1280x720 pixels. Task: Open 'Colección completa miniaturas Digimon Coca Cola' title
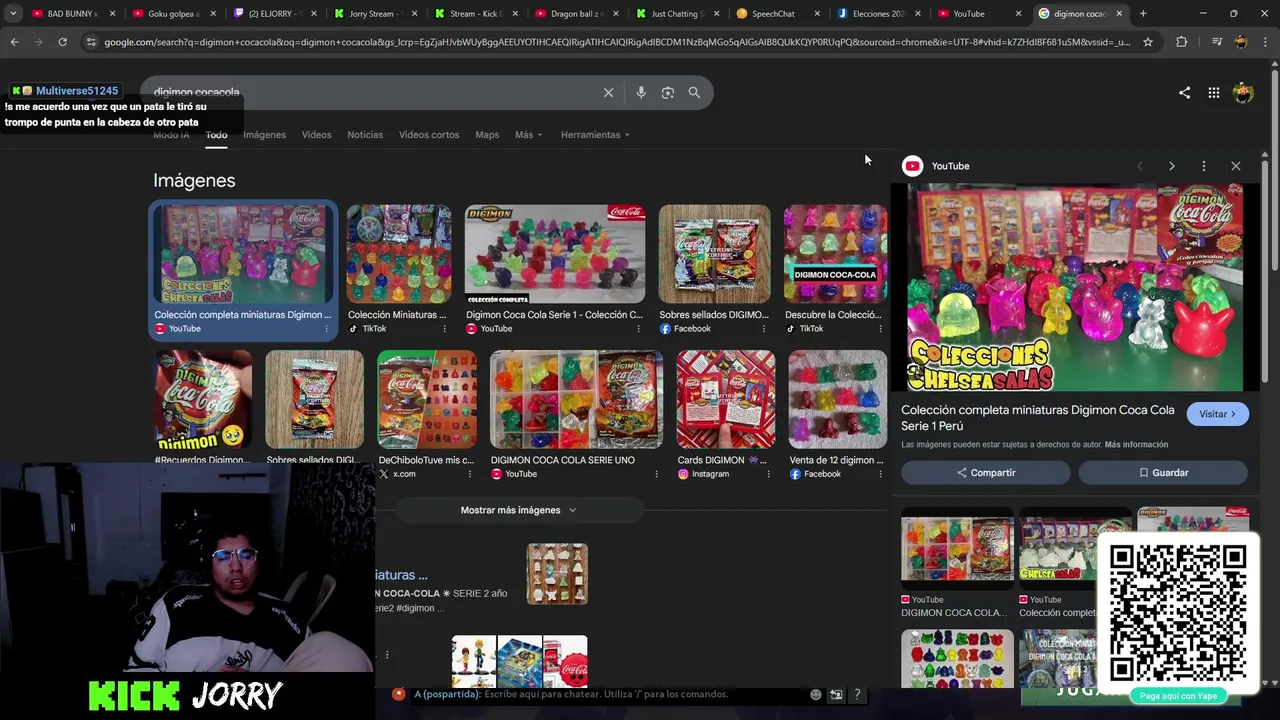pos(1037,418)
